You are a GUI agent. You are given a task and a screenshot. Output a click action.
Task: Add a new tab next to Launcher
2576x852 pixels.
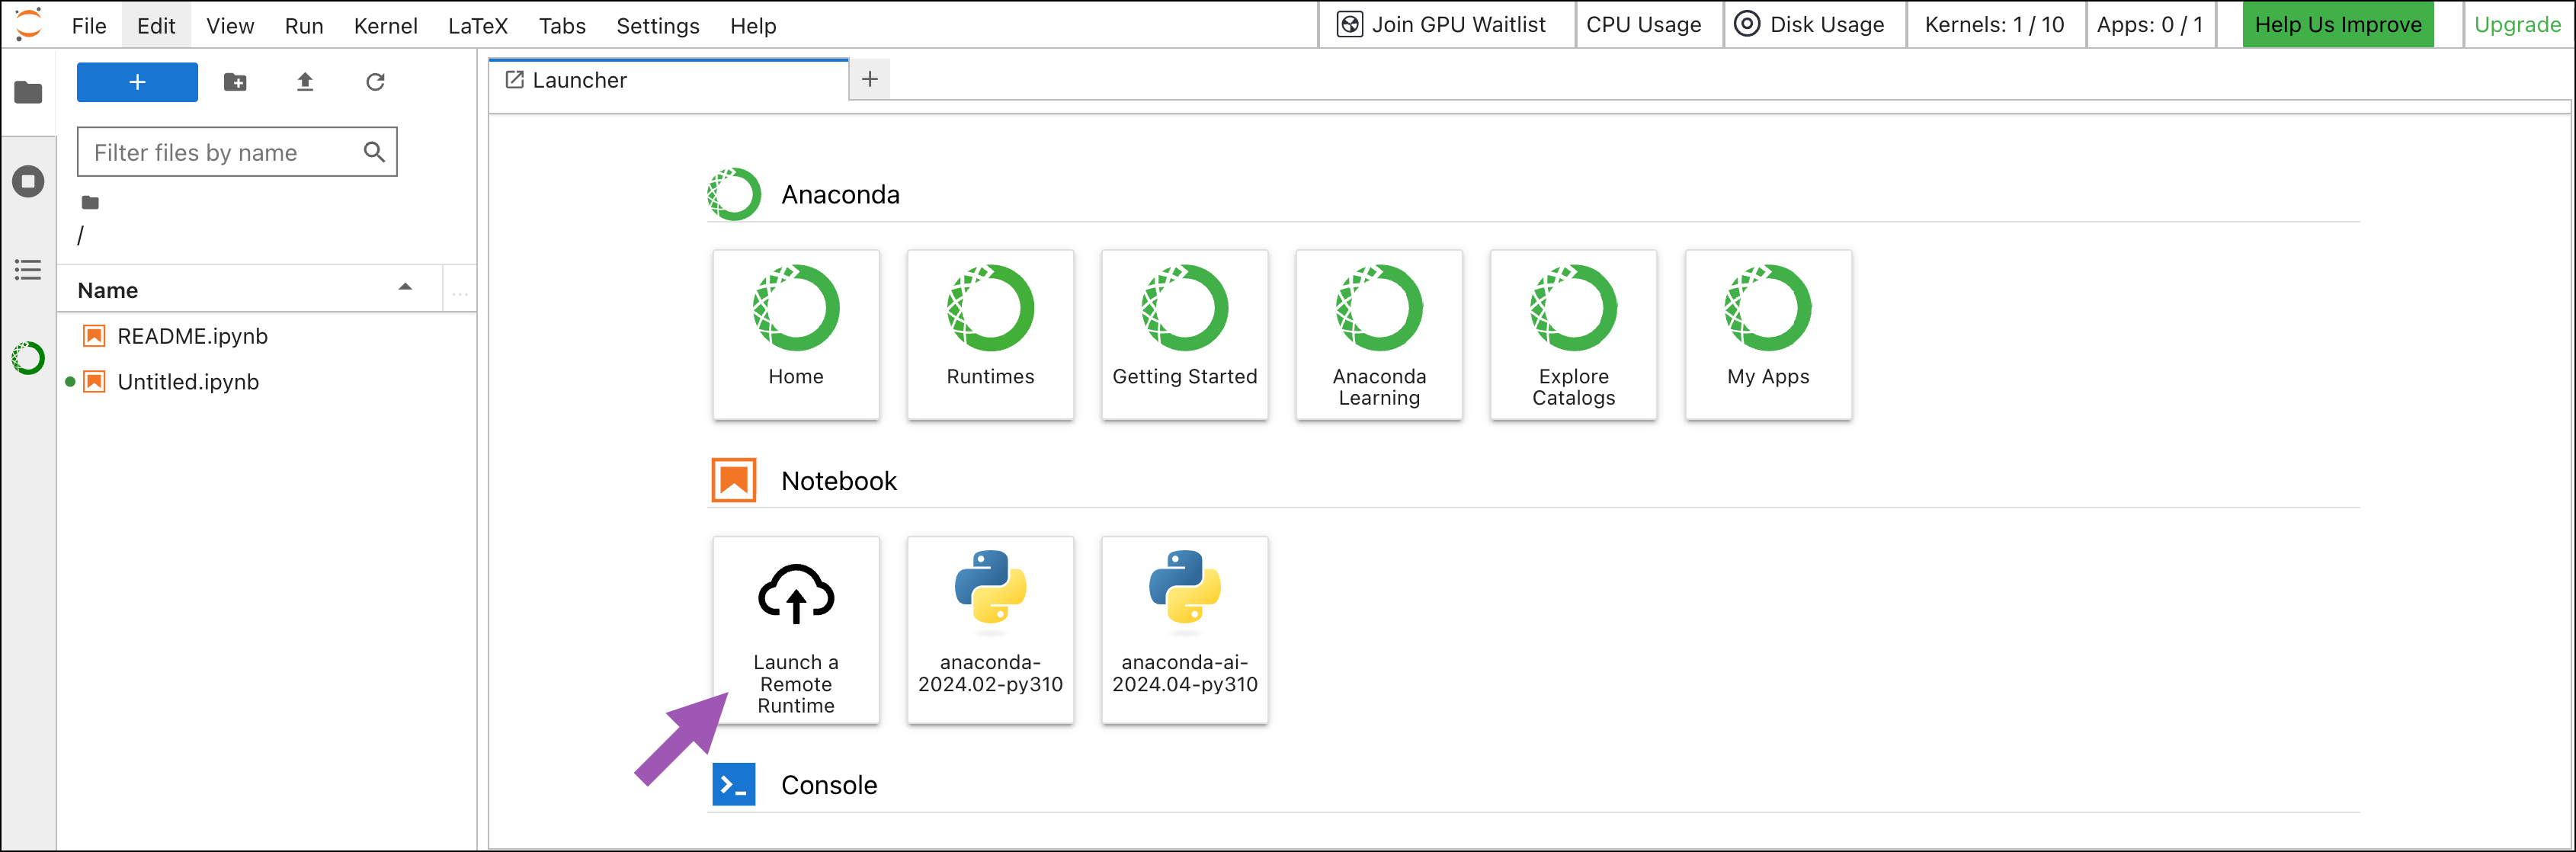pyautogui.click(x=869, y=80)
